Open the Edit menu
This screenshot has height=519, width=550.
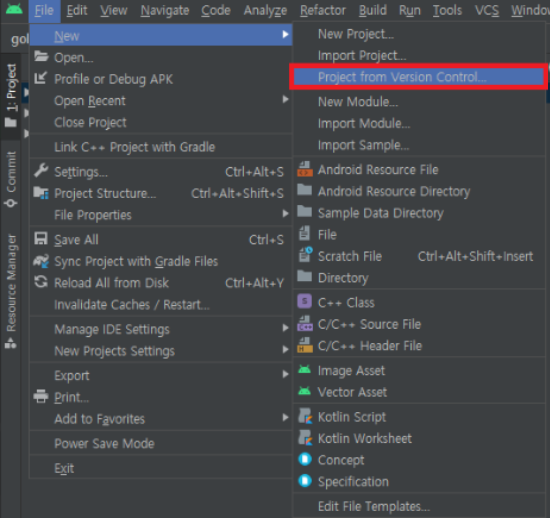77,11
